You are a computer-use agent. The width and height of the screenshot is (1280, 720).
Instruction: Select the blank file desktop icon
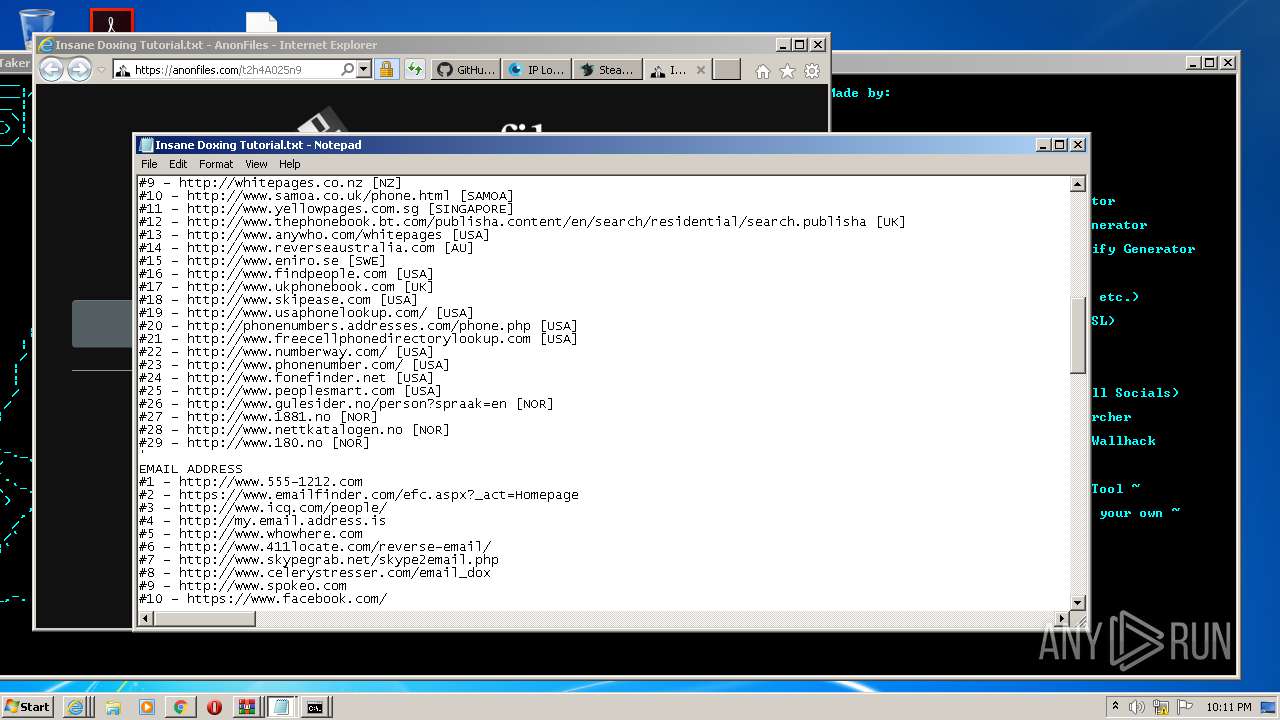[x=262, y=23]
